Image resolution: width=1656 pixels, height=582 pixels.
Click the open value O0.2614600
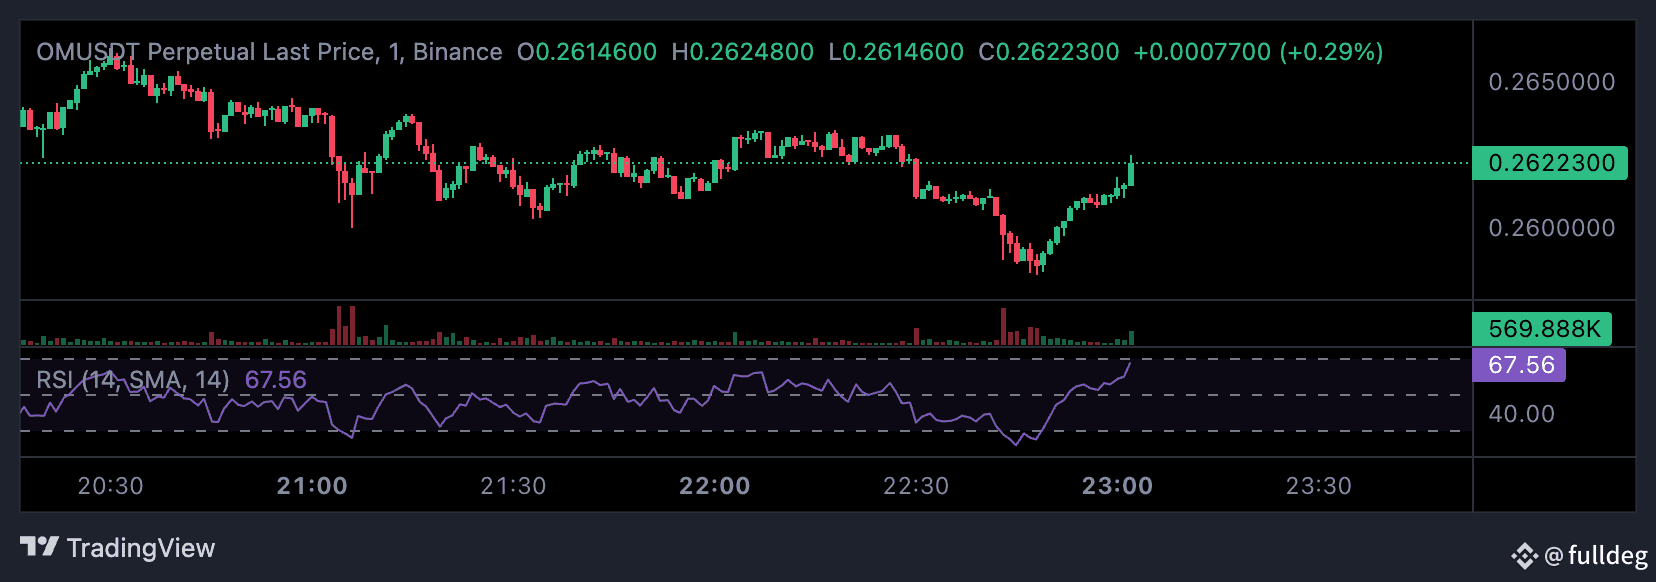click(x=587, y=52)
